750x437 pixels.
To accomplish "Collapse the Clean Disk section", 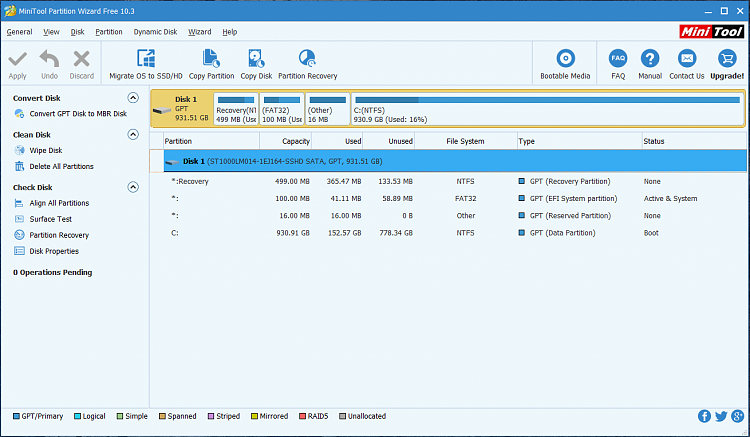I will tap(133, 134).
